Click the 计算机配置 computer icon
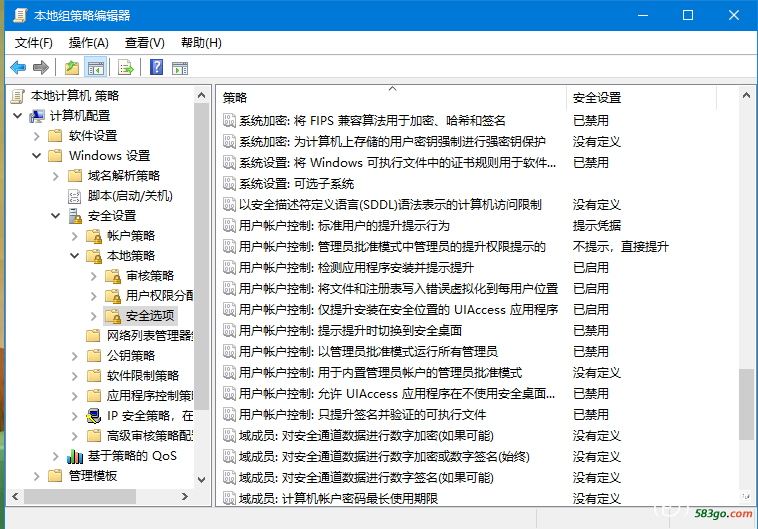The image size is (758, 529). point(37,116)
